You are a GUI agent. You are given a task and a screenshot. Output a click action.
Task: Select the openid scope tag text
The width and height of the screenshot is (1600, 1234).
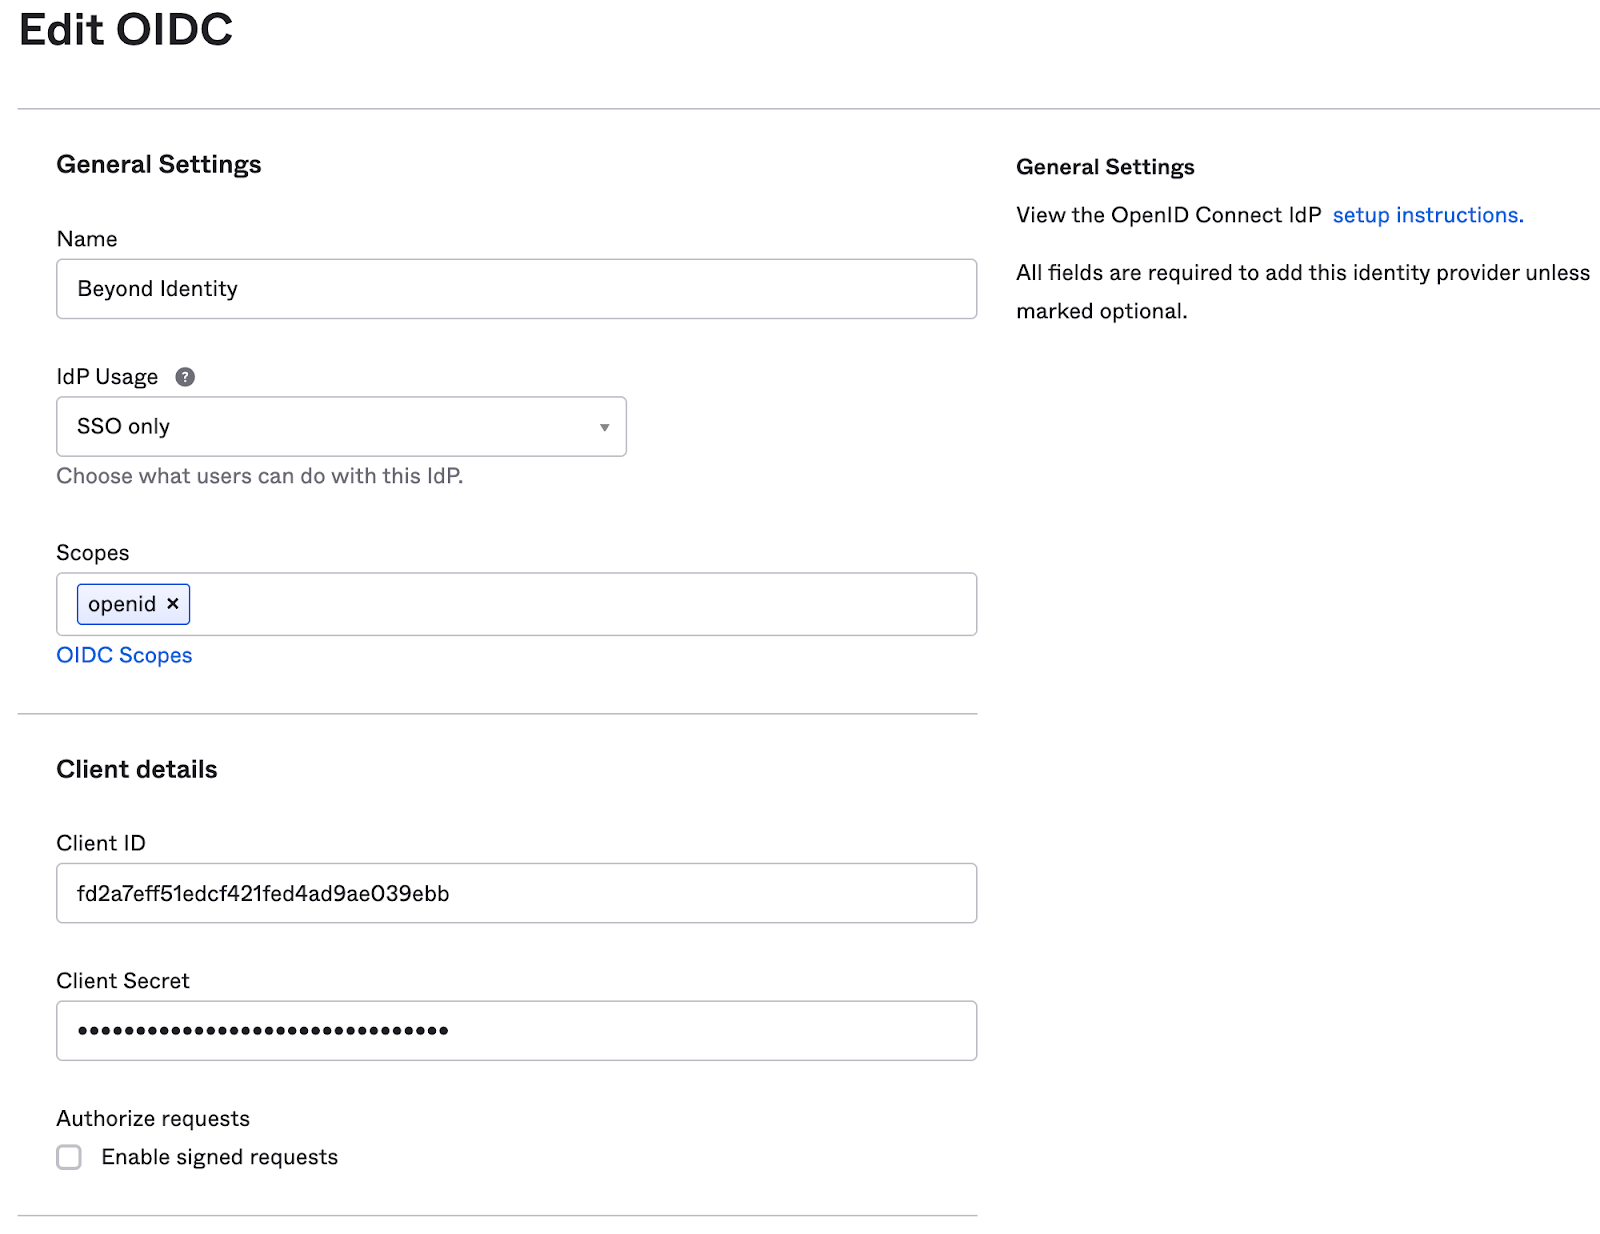point(121,604)
